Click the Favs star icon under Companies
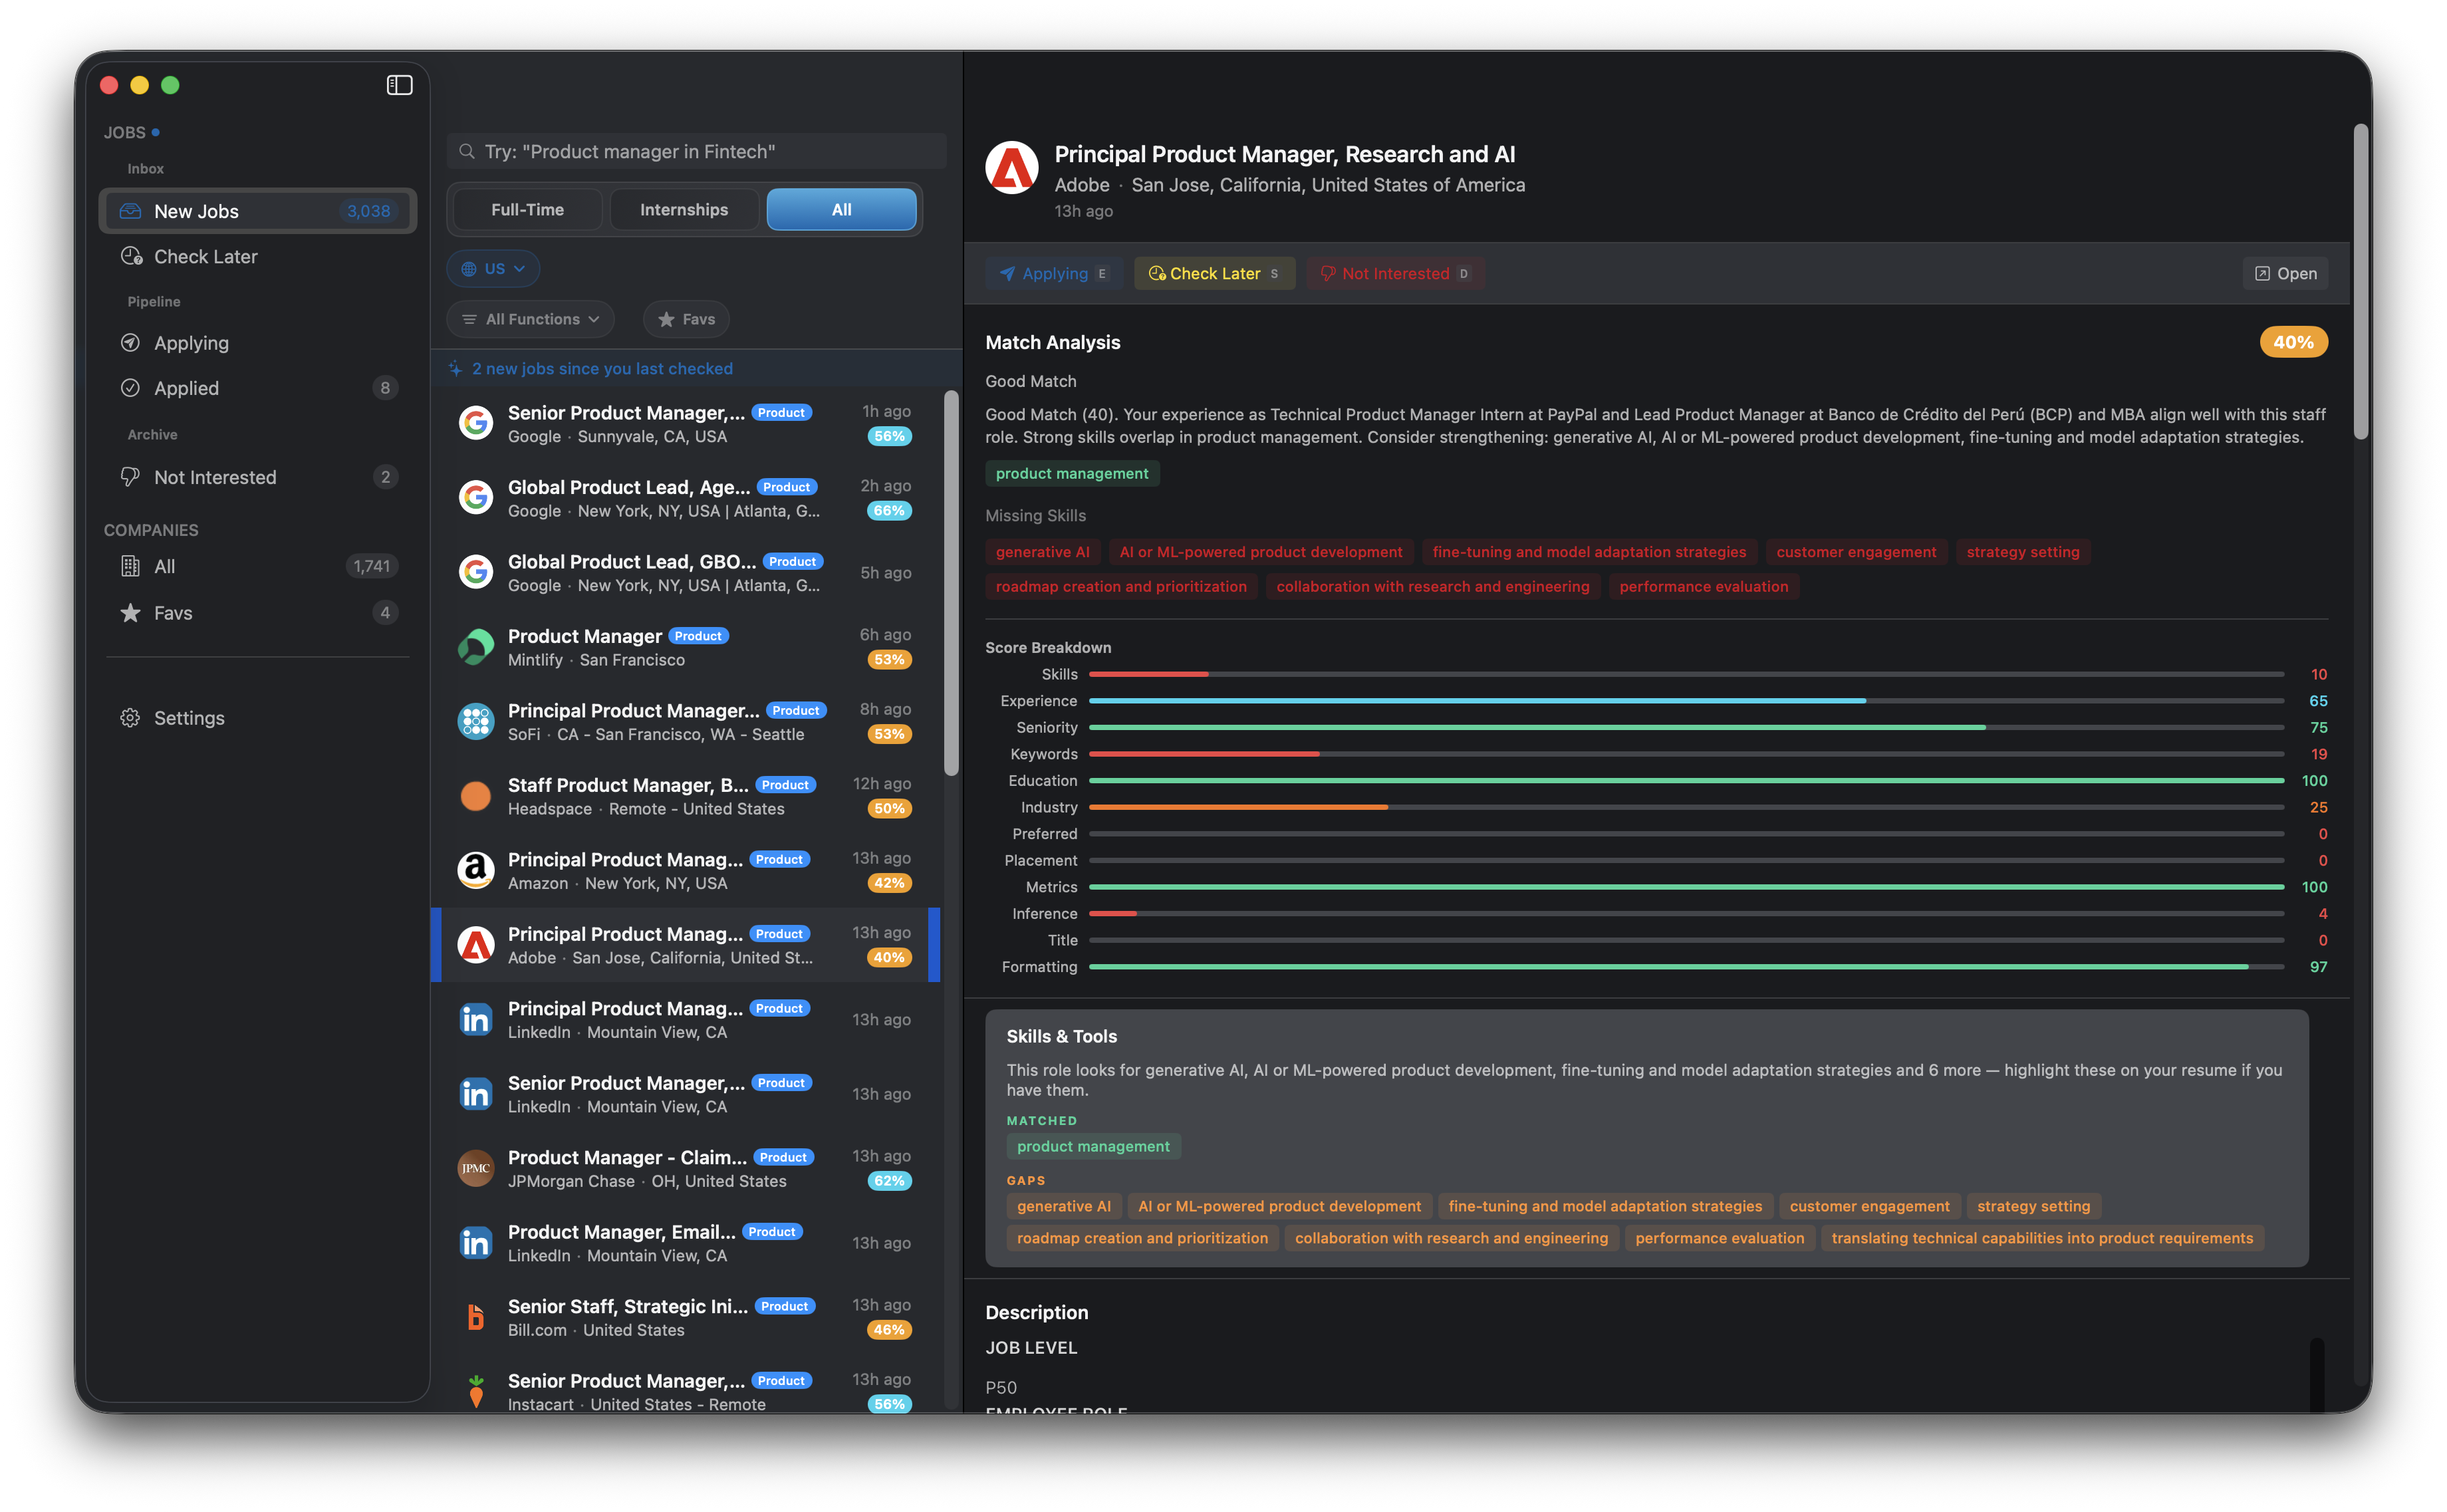2447x1512 pixels. (131, 613)
